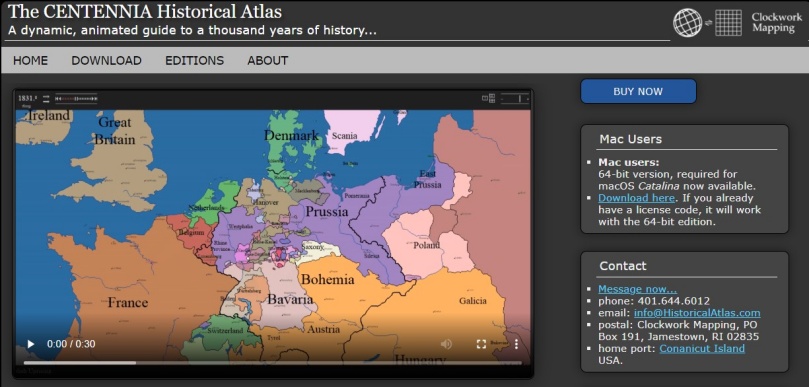Follow the 'Download here' link
Viewport: 809px width, 387px height.
click(636, 198)
